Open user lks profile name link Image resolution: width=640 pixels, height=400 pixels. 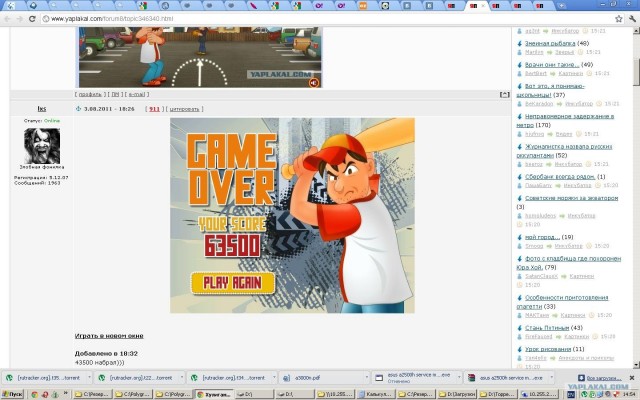pos(42,109)
